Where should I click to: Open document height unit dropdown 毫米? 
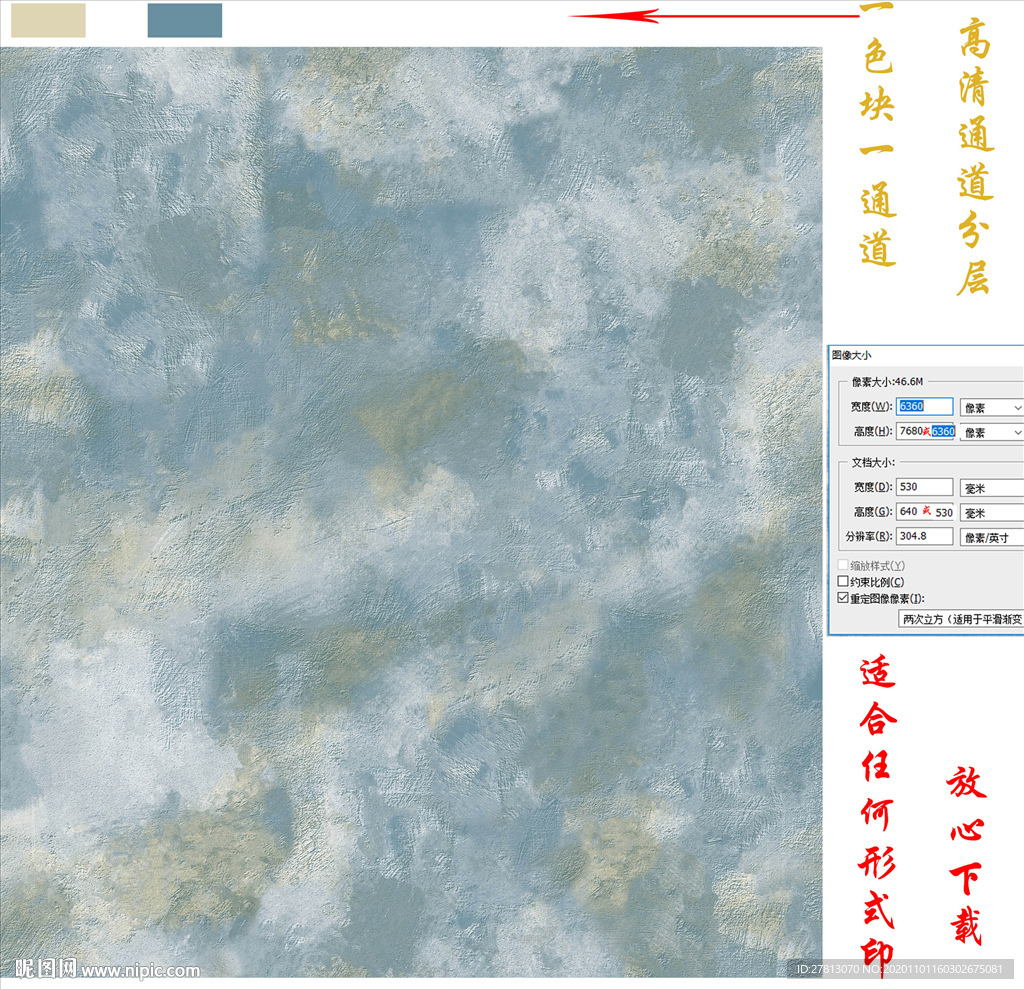tap(991, 513)
